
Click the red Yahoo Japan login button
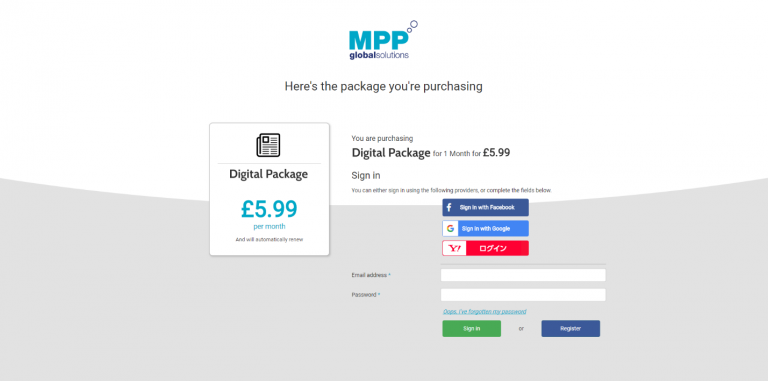pyautogui.click(x=485, y=248)
